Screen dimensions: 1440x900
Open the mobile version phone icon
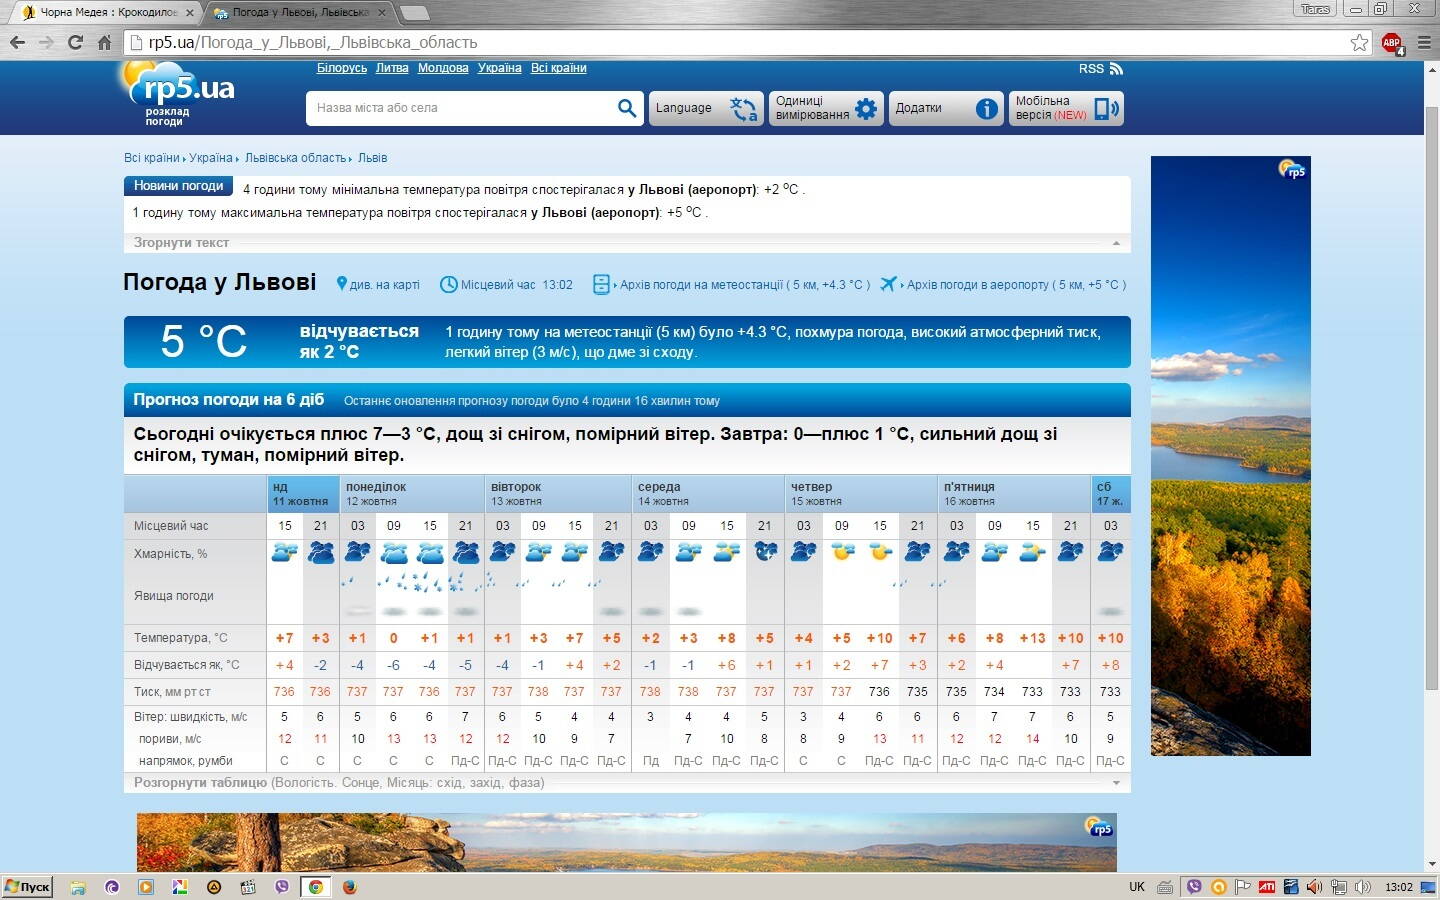[1105, 109]
